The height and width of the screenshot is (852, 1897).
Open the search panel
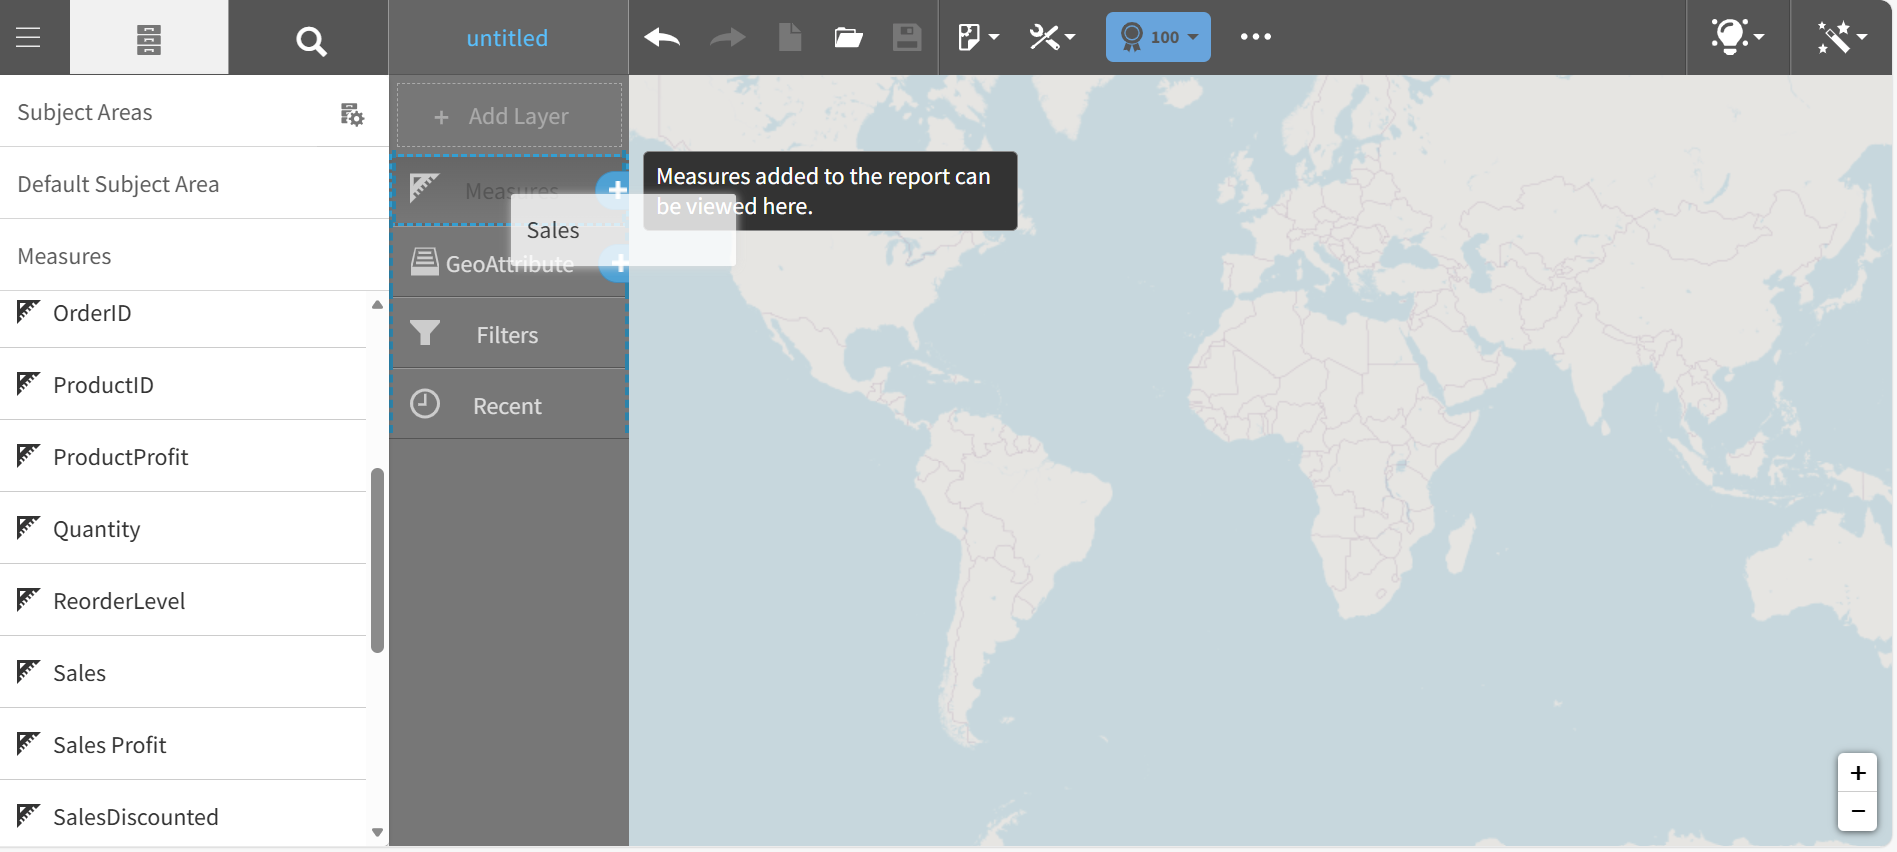310,41
